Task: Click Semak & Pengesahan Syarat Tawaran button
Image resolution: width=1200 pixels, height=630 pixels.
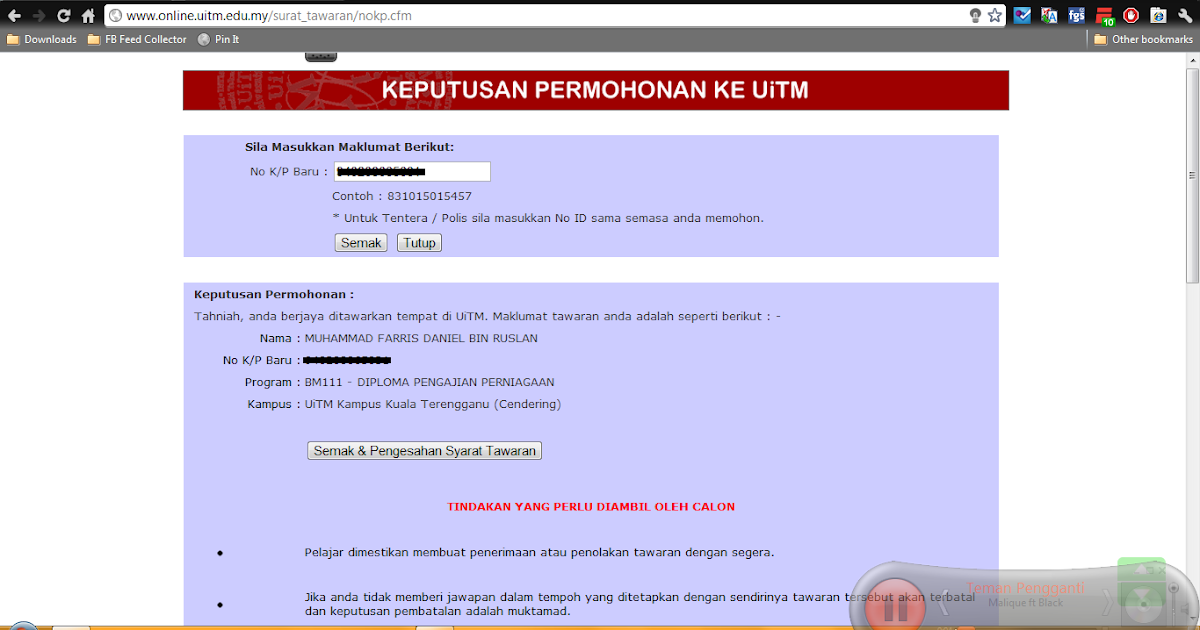Action: click(x=424, y=451)
